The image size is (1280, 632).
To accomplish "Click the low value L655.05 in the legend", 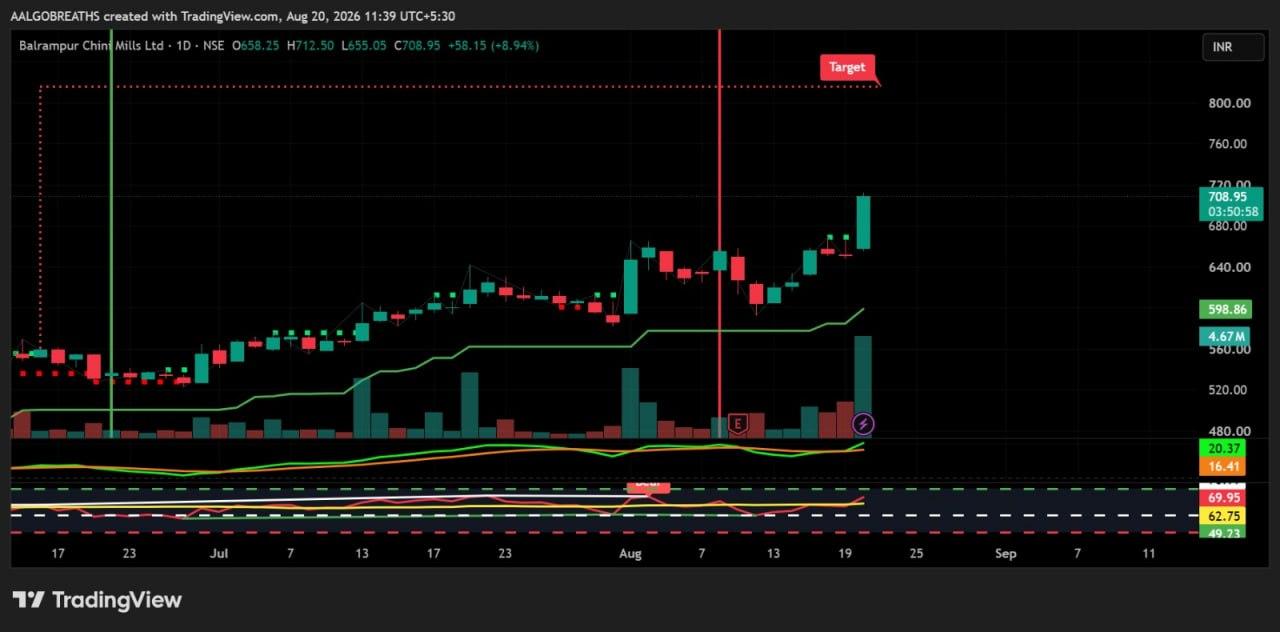I will pyautogui.click(x=363, y=45).
